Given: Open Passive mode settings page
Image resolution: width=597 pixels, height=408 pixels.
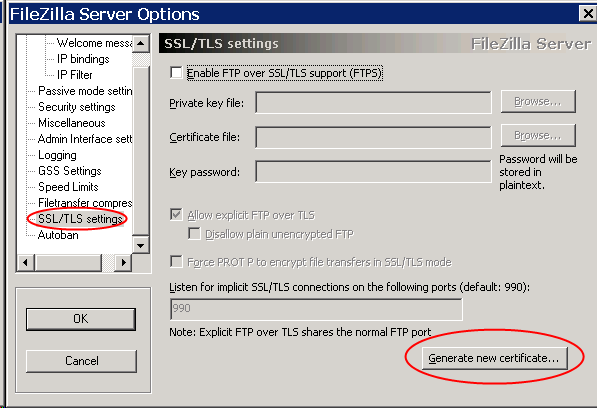Looking at the screenshot, I should point(85,91).
